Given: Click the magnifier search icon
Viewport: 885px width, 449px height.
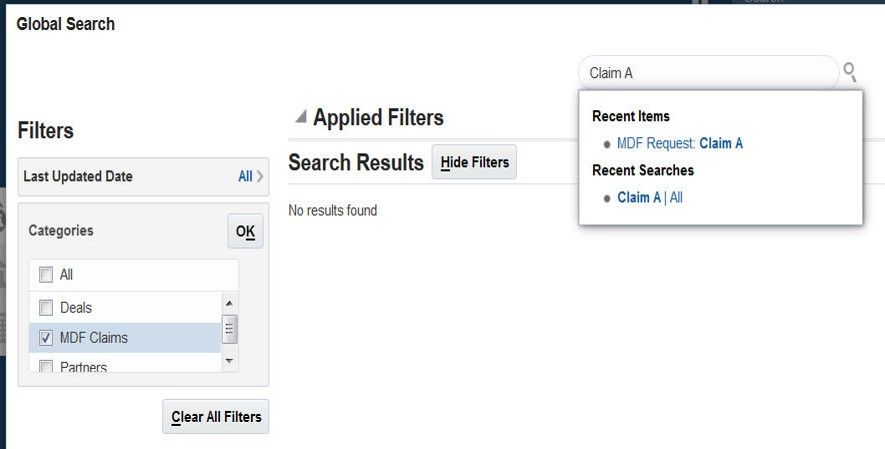Looking at the screenshot, I should click(850, 72).
